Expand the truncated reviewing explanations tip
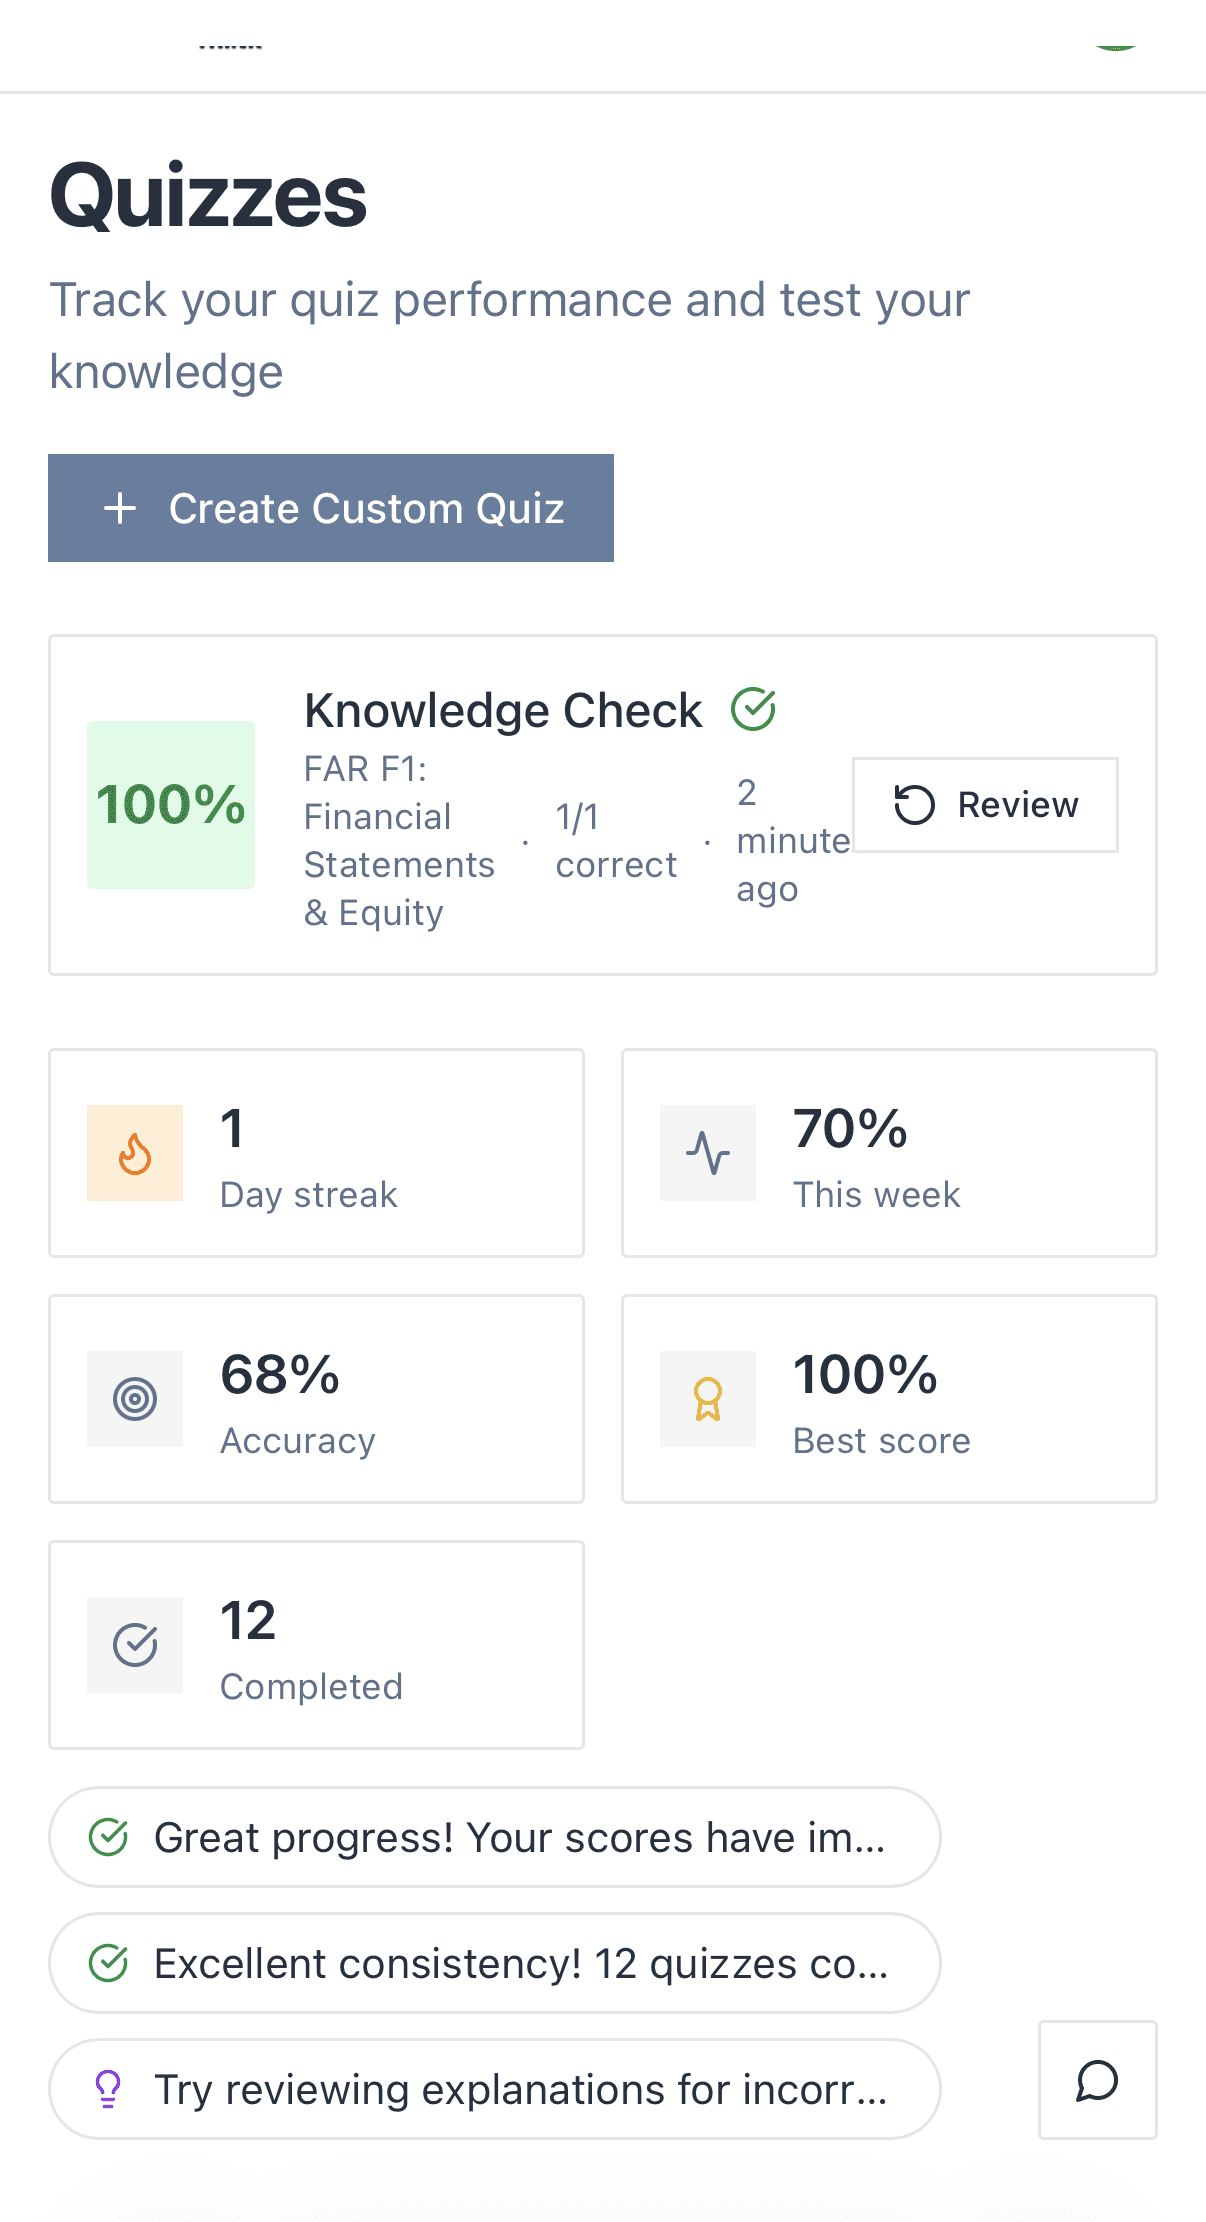Image resolution: width=1206 pixels, height=2222 pixels. (493, 2090)
